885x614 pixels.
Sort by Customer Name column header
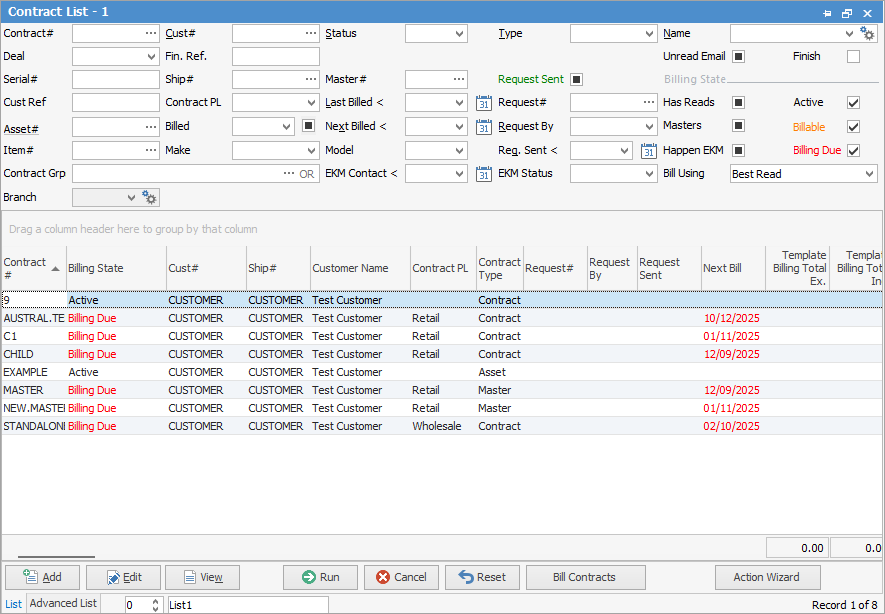tap(360, 269)
